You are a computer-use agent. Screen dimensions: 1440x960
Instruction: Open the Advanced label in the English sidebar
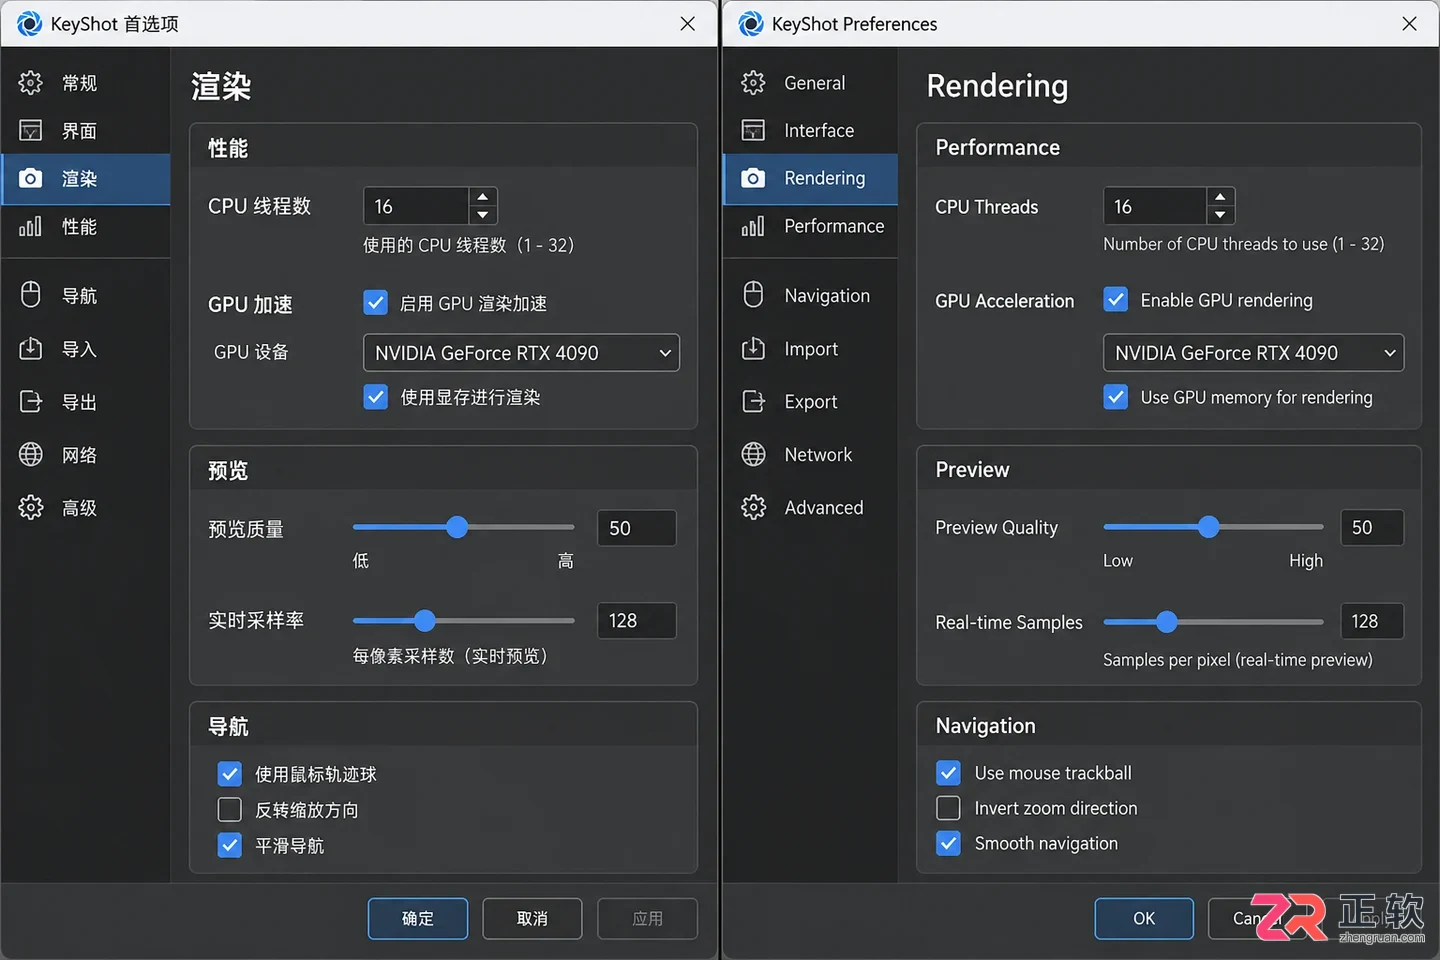pos(824,508)
